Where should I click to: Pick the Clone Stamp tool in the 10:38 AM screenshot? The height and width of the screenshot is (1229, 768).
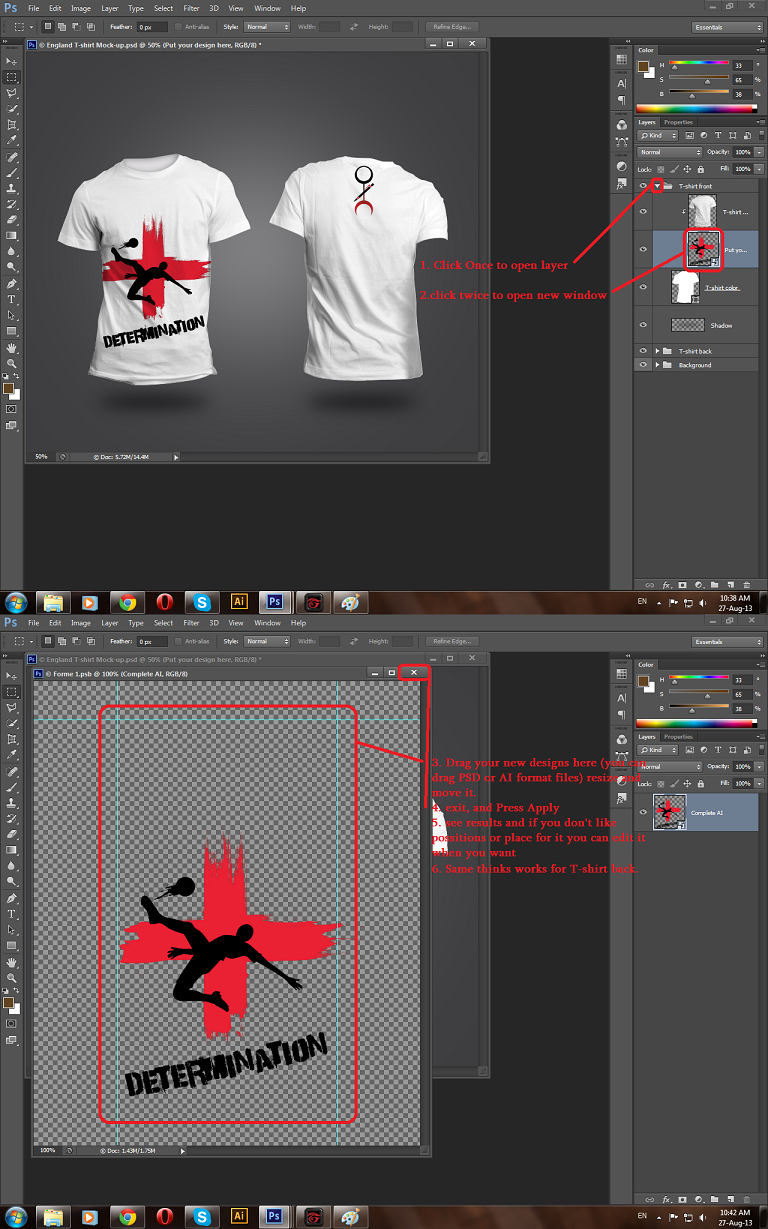tap(12, 188)
